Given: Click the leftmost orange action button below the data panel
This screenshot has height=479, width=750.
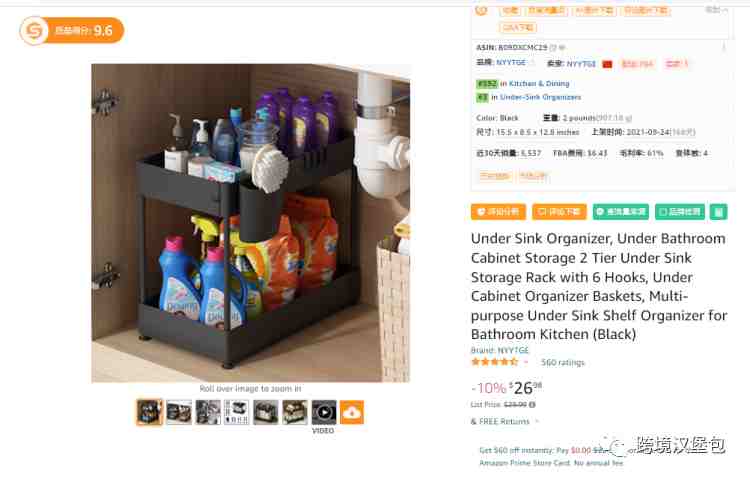Looking at the screenshot, I should point(498,212).
